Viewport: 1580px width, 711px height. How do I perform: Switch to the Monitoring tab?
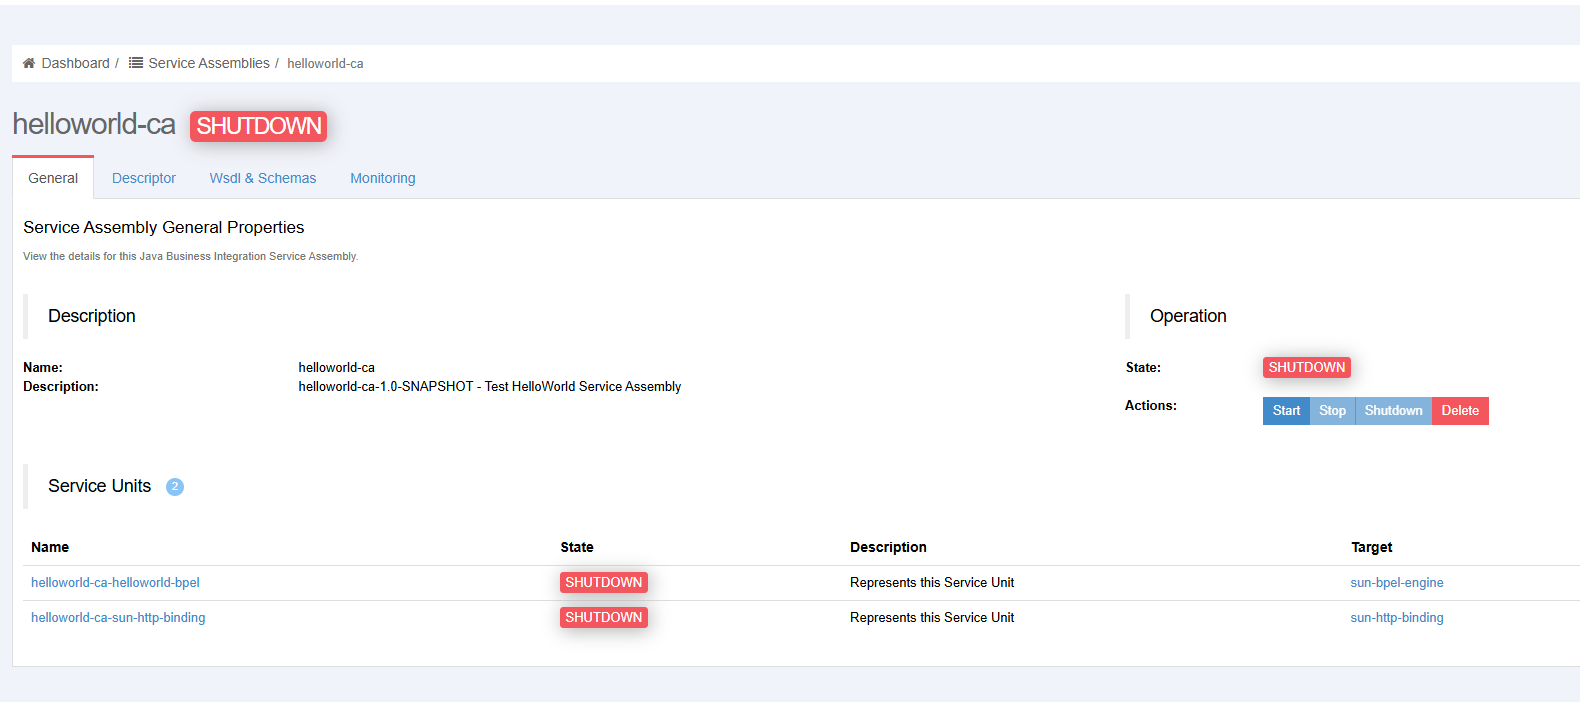click(x=383, y=178)
